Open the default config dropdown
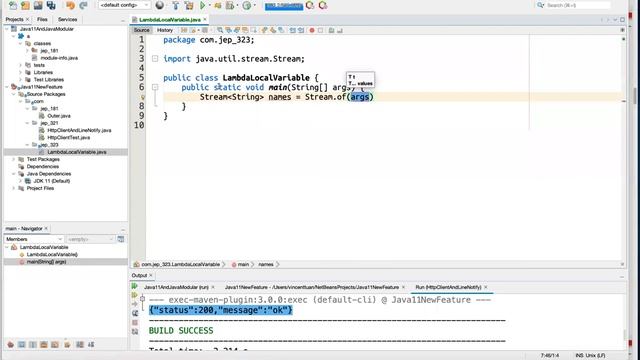The width and height of the screenshot is (640, 360). coord(124,5)
